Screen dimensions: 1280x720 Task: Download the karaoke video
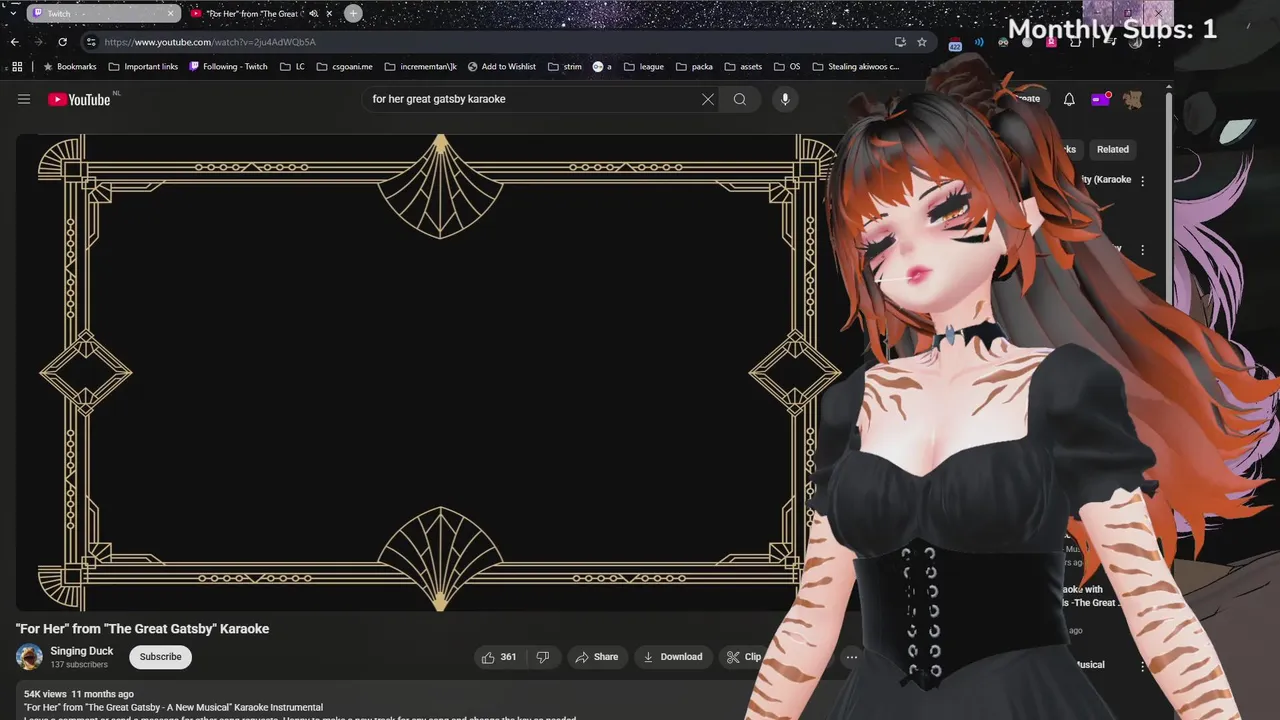672,657
